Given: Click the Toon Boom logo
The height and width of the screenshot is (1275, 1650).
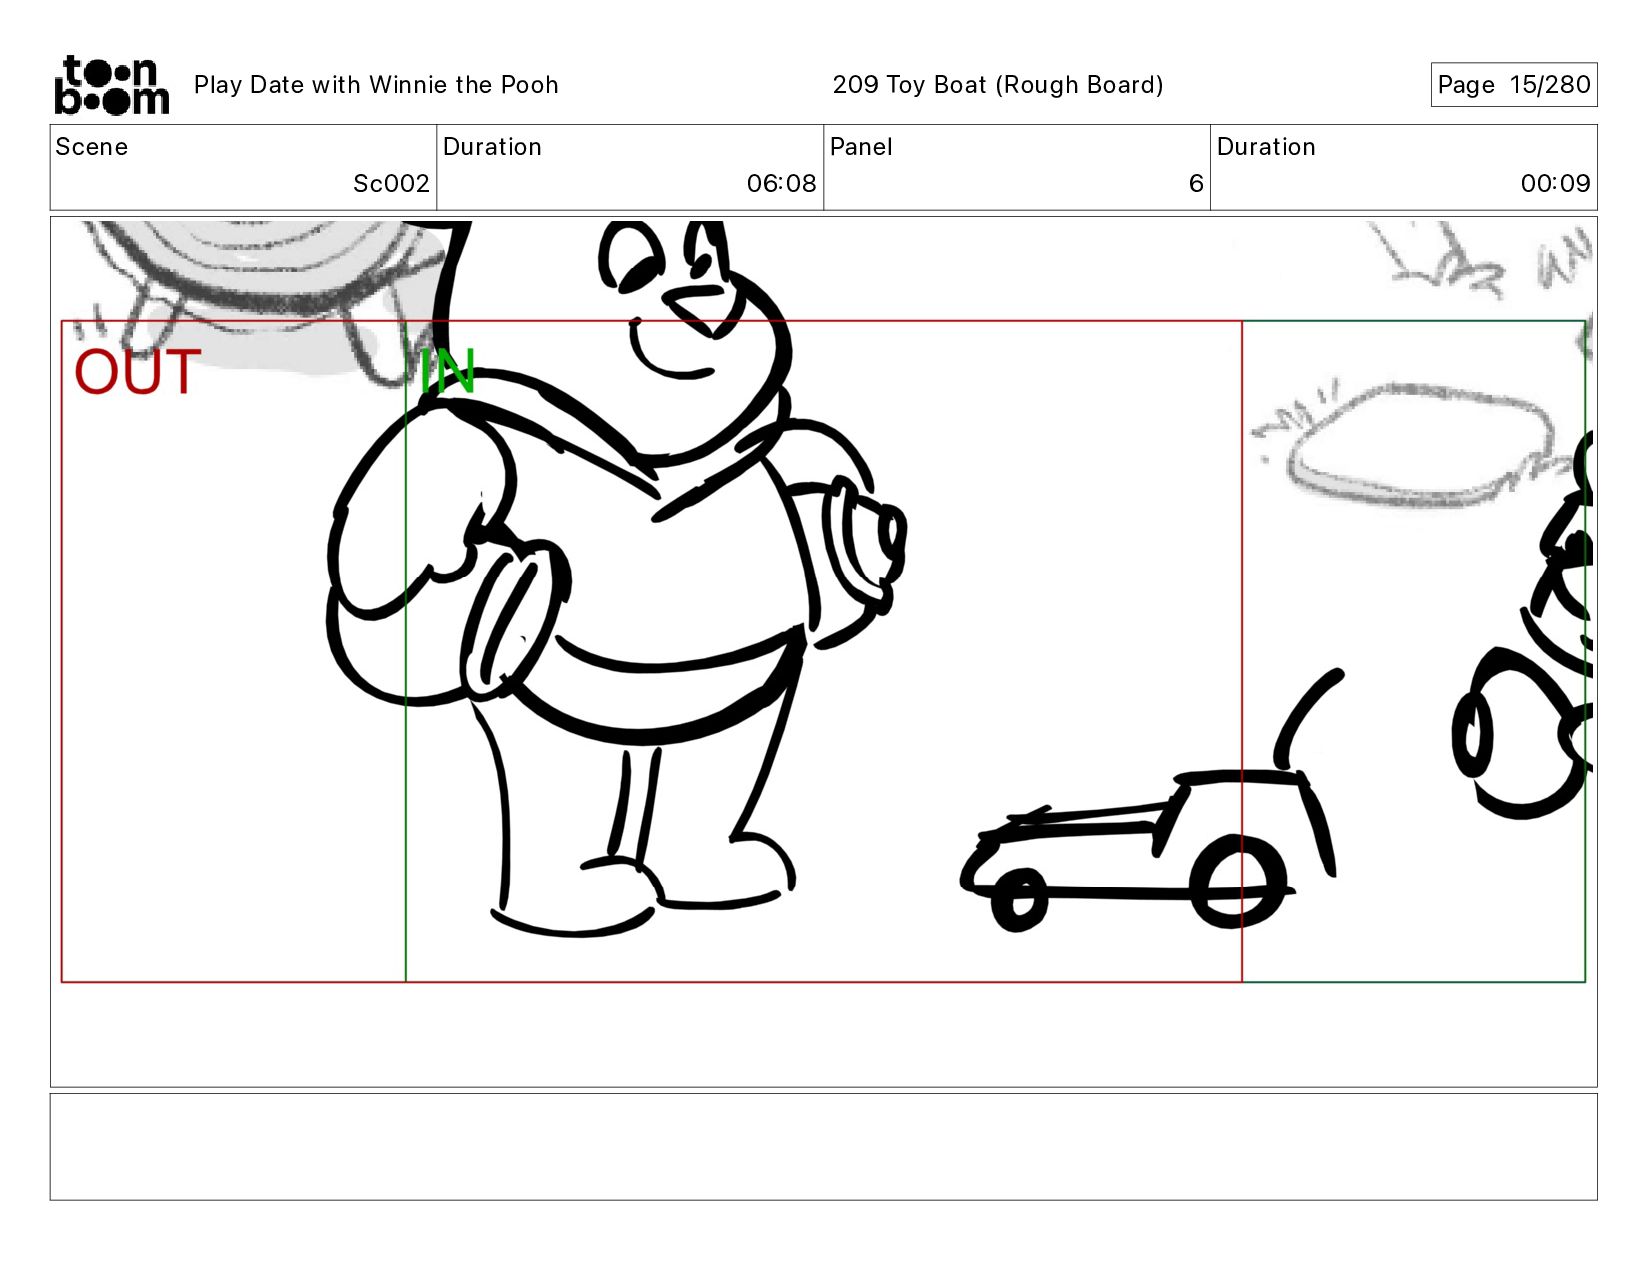Looking at the screenshot, I should pos(111,85).
